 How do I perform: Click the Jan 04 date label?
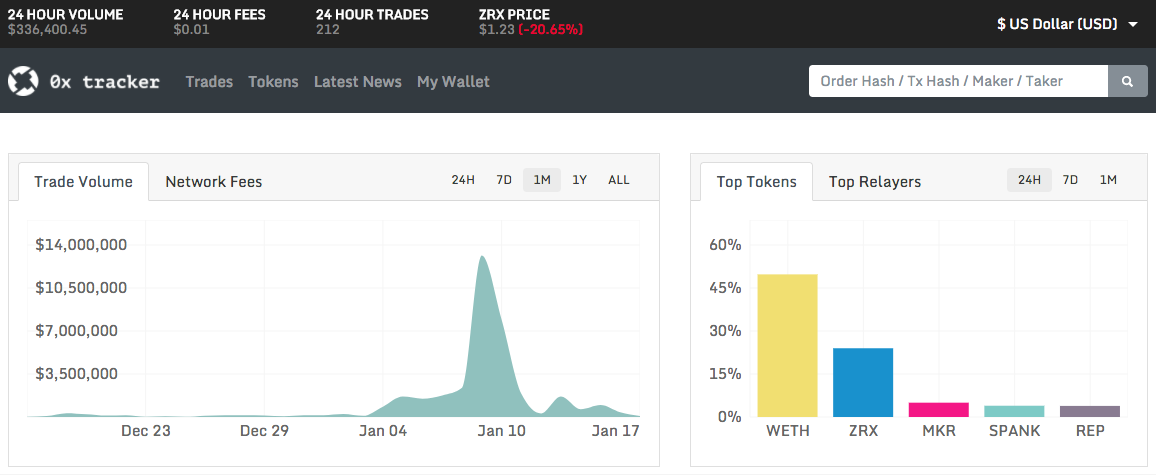(x=383, y=431)
